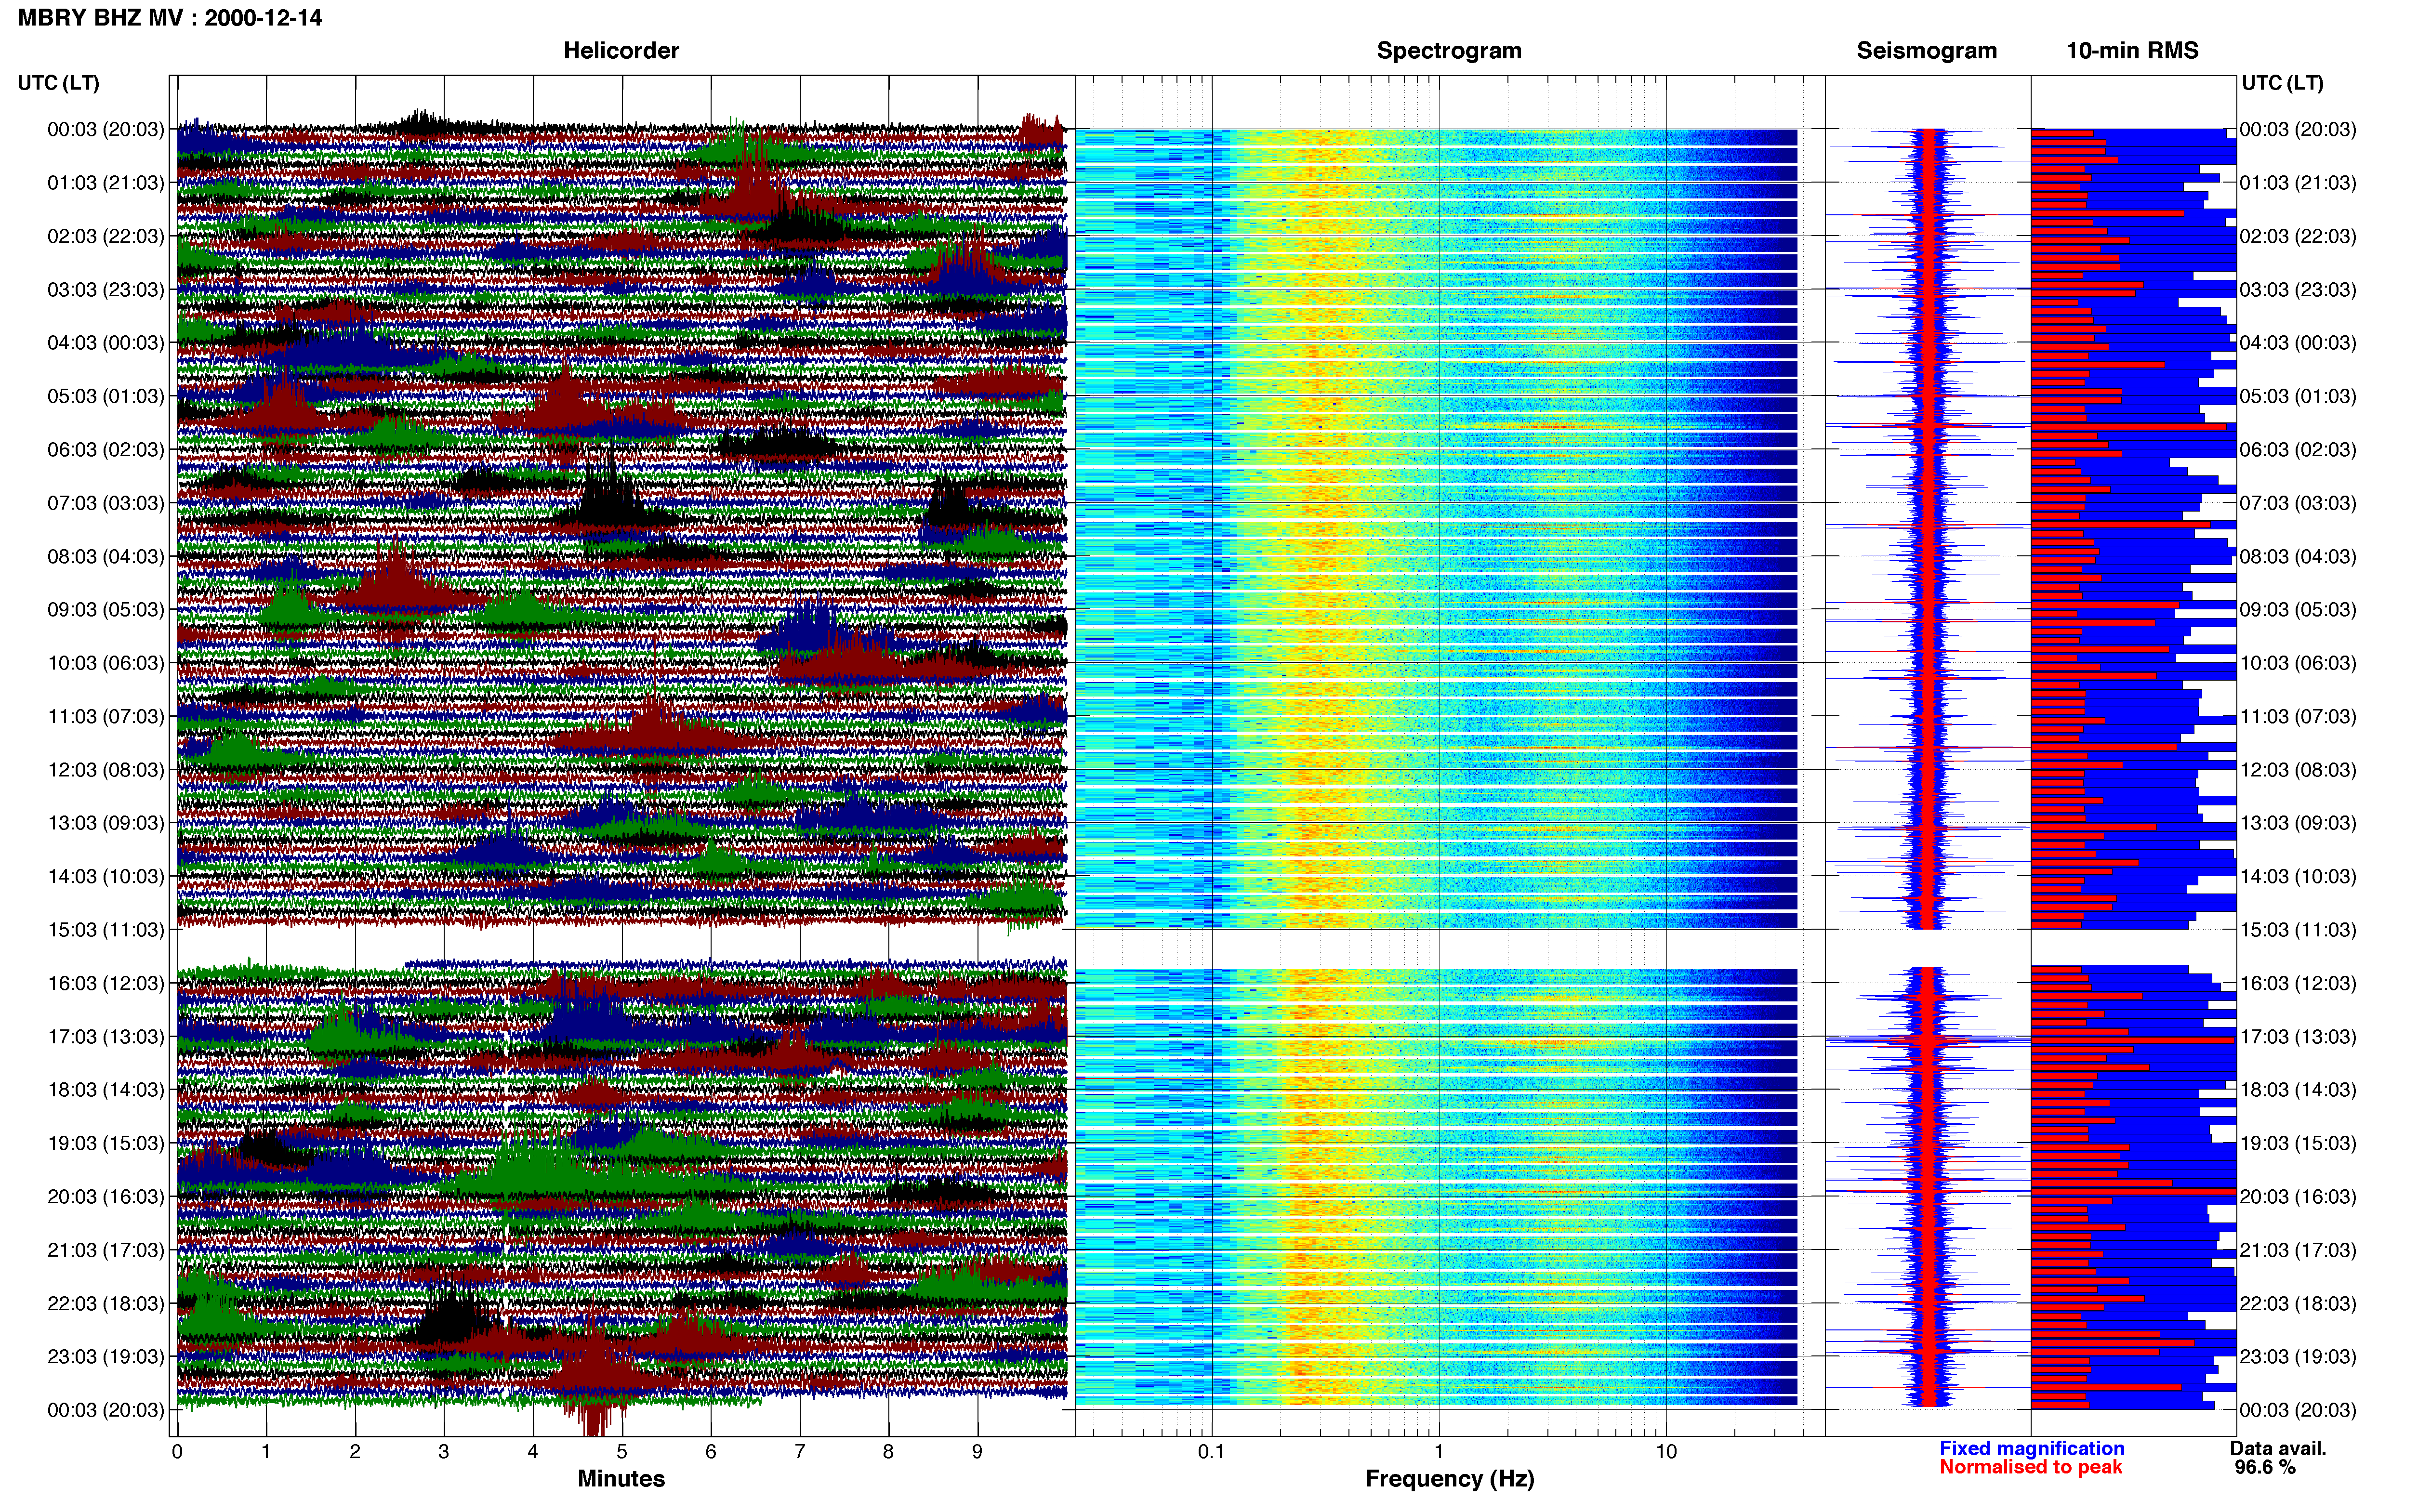The image size is (2418, 1512).
Task: Click the 'Fixed magnification' legend text
Action: pos(2032,1448)
